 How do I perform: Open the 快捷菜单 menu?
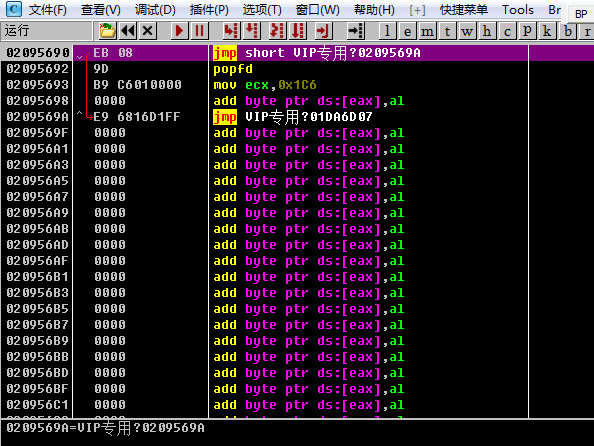pos(464,9)
